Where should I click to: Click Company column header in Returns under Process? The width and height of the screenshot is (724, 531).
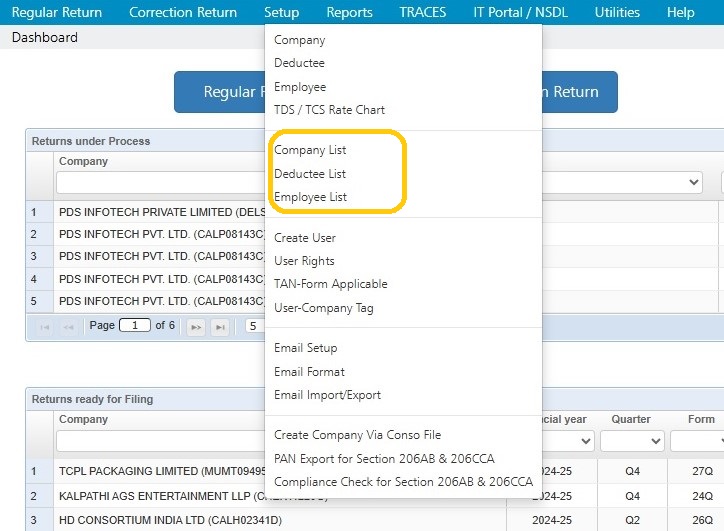(83, 161)
